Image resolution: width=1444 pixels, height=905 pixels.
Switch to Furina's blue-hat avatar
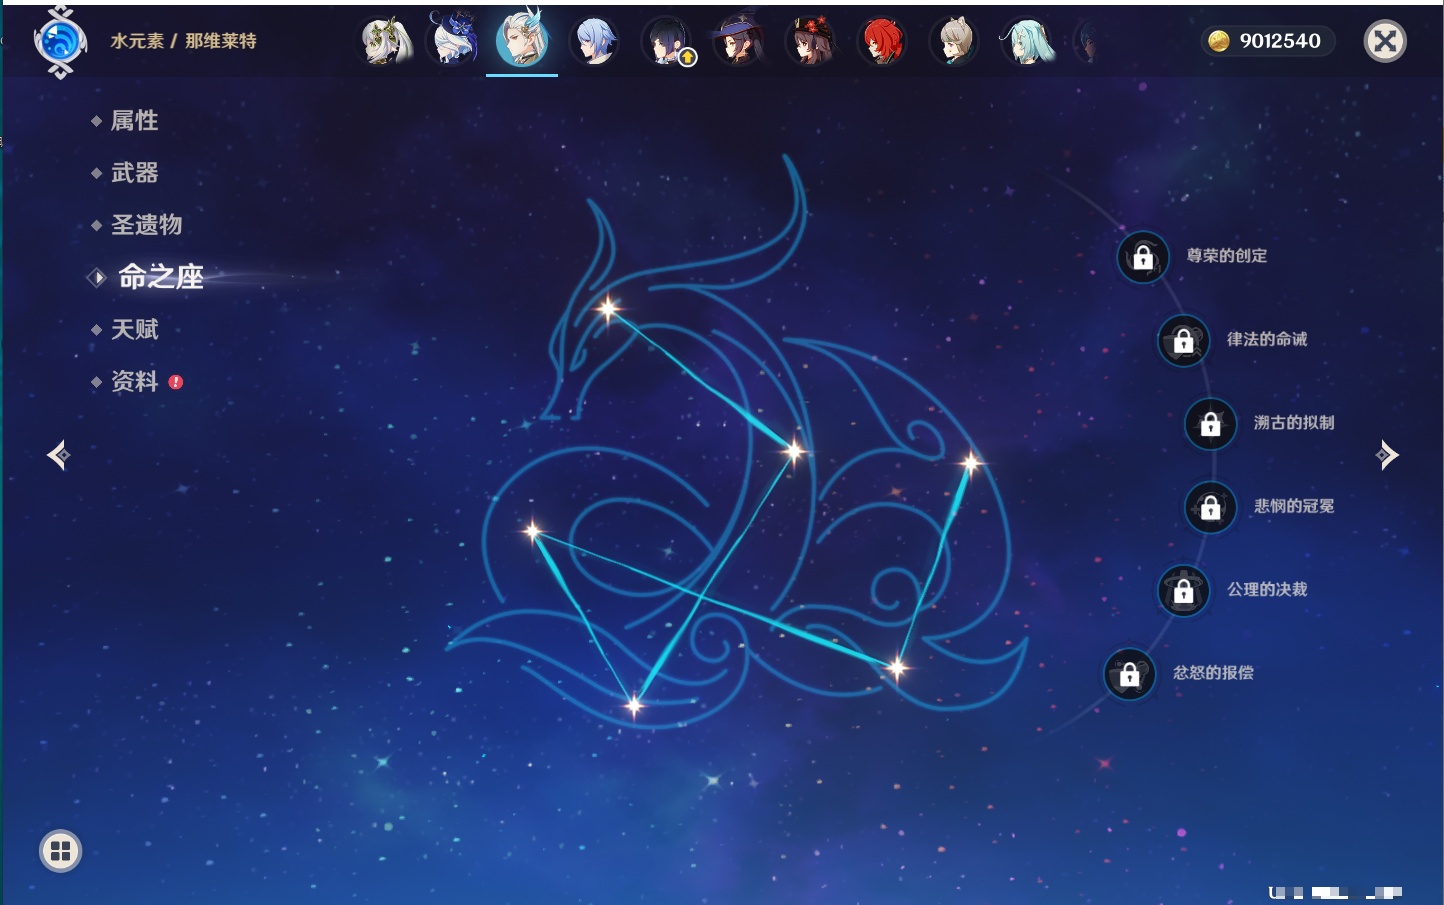(453, 41)
